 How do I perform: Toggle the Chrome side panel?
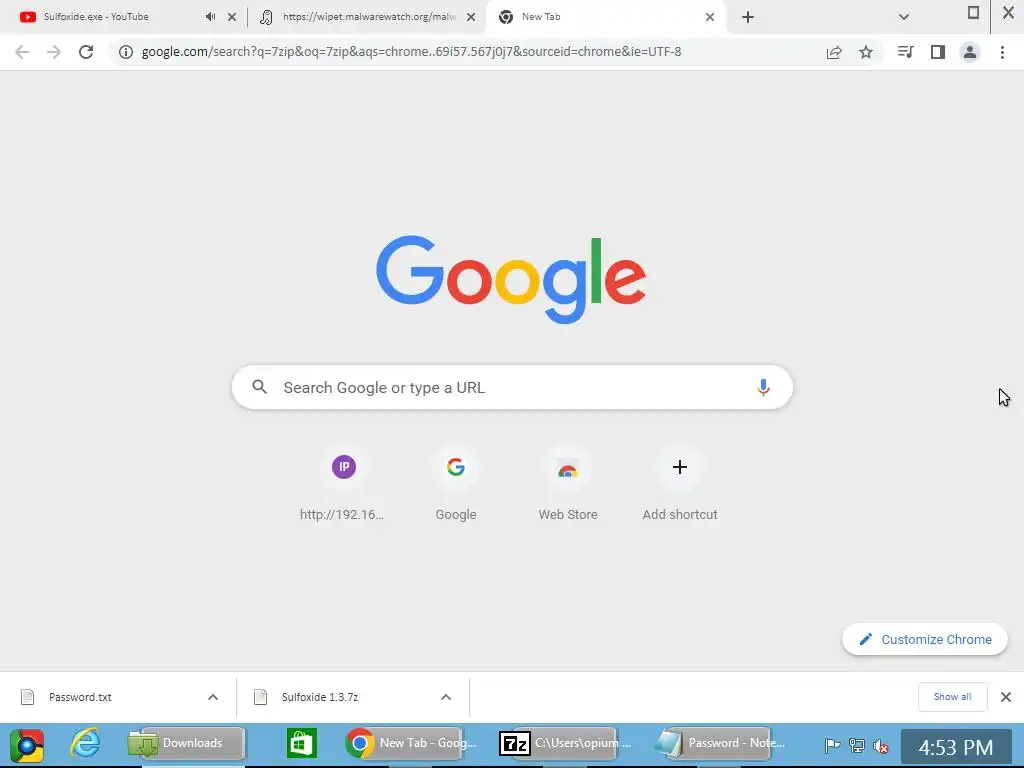(938, 52)
